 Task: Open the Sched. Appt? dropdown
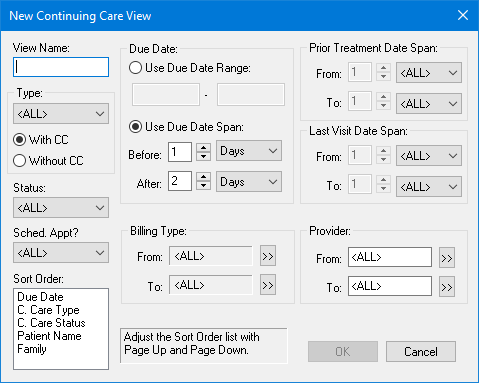pos(61,253)
